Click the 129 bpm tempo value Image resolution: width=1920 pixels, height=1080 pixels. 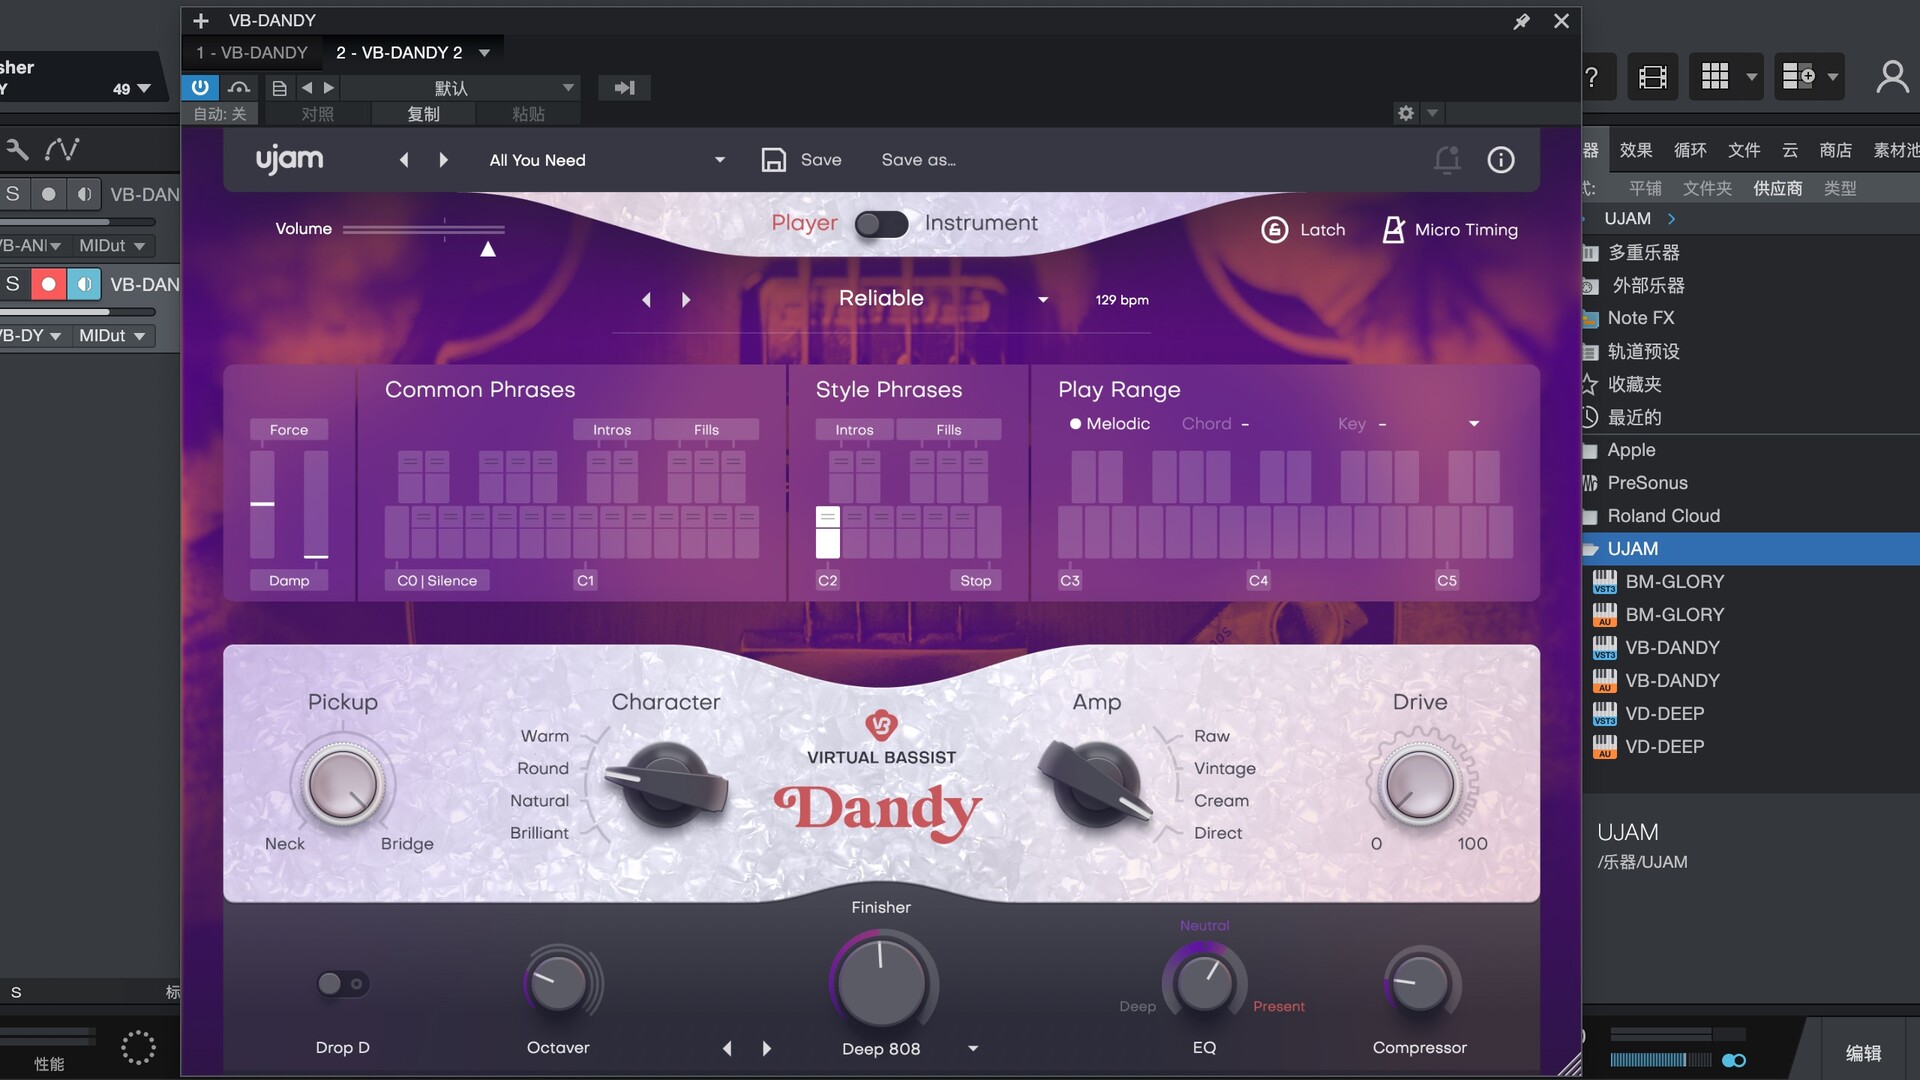tap(1121, 300)
